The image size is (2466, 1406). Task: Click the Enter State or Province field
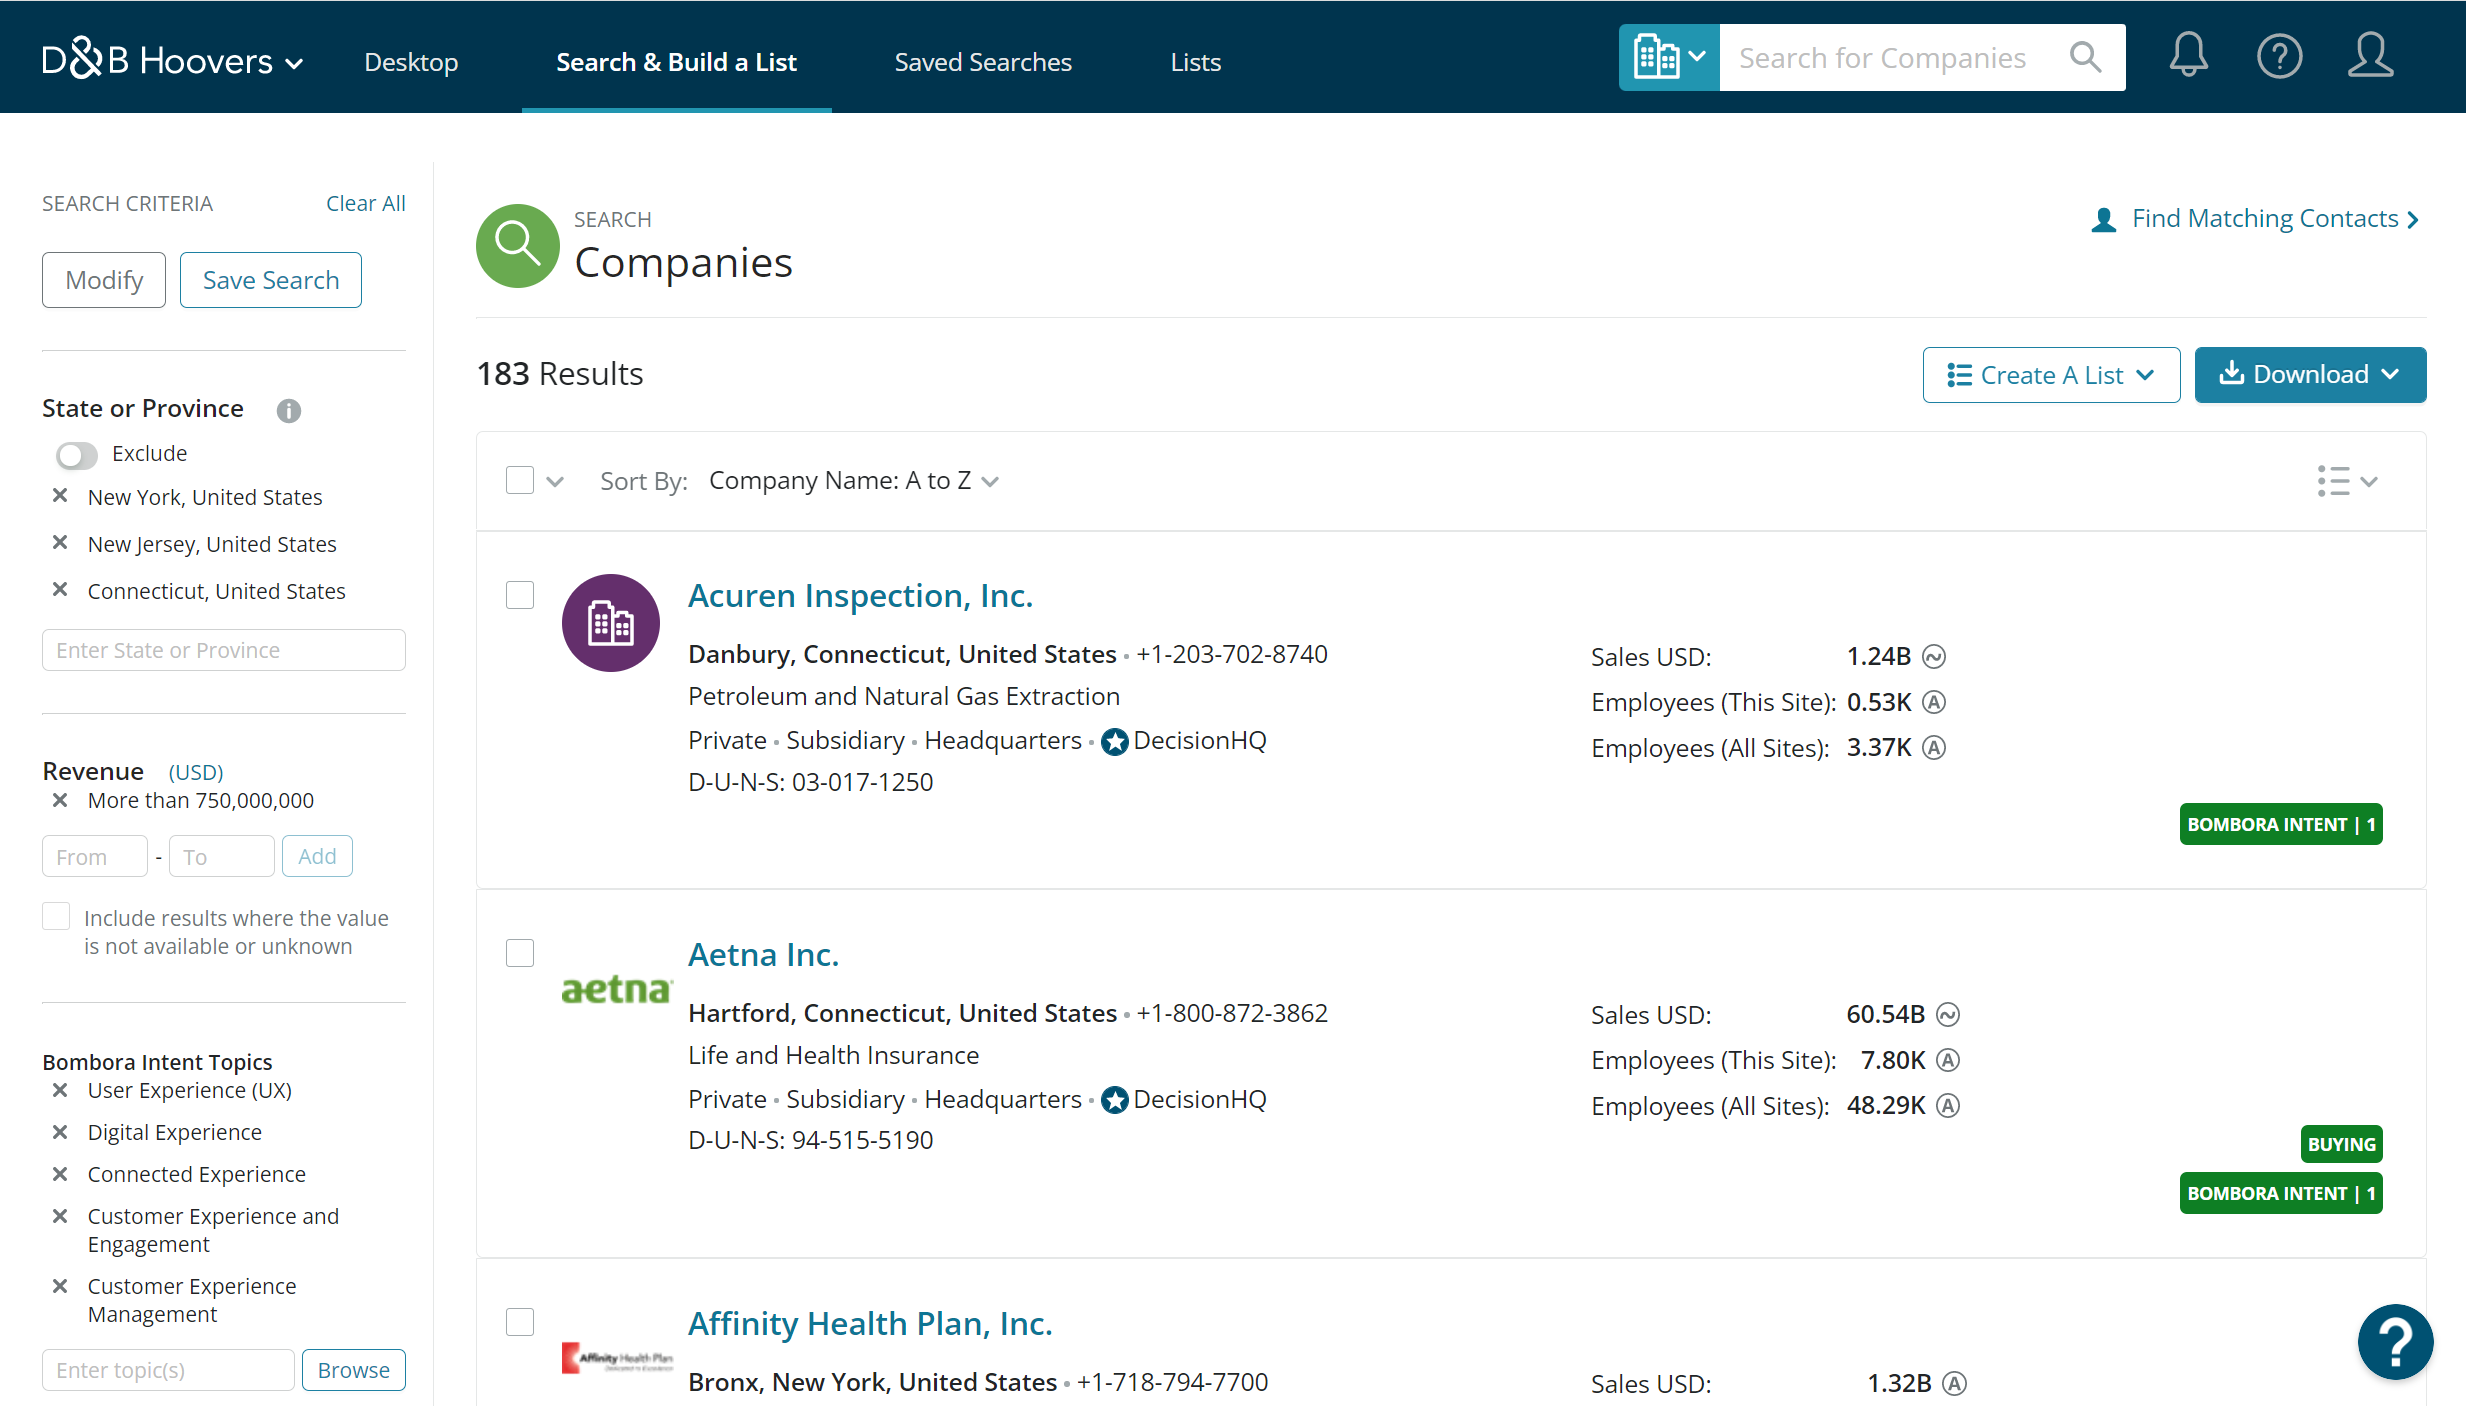tap(223, 650)
